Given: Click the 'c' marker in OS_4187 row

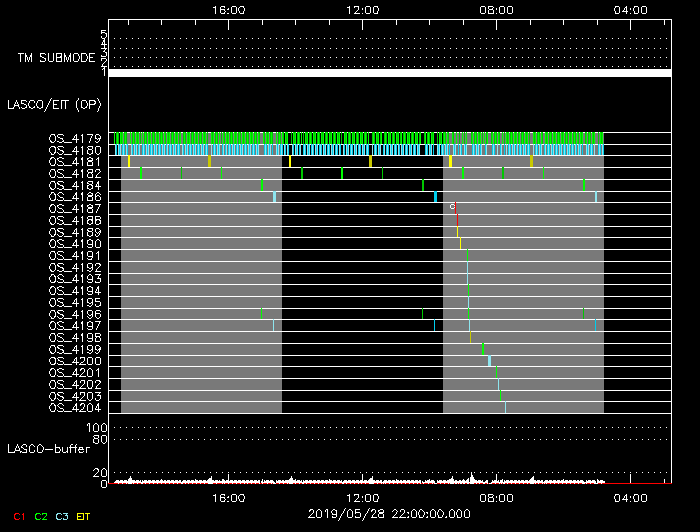Looking at the screenshot, I should (x=452, y=206).
